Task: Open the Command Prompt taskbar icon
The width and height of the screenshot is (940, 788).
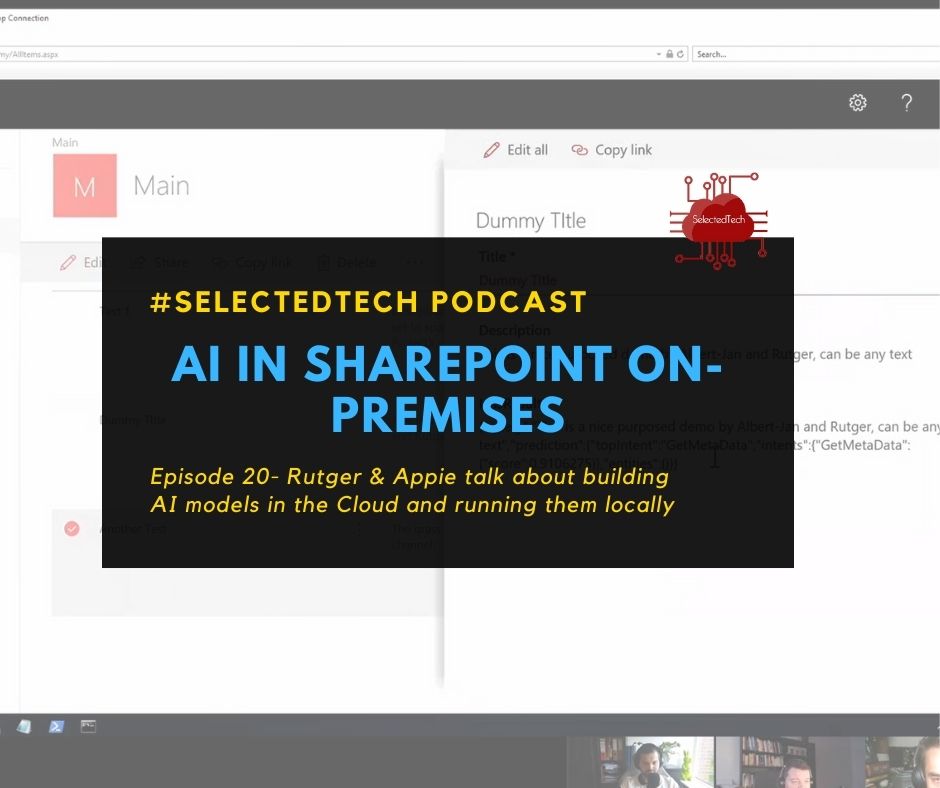Action: click(x=88, y=726)
